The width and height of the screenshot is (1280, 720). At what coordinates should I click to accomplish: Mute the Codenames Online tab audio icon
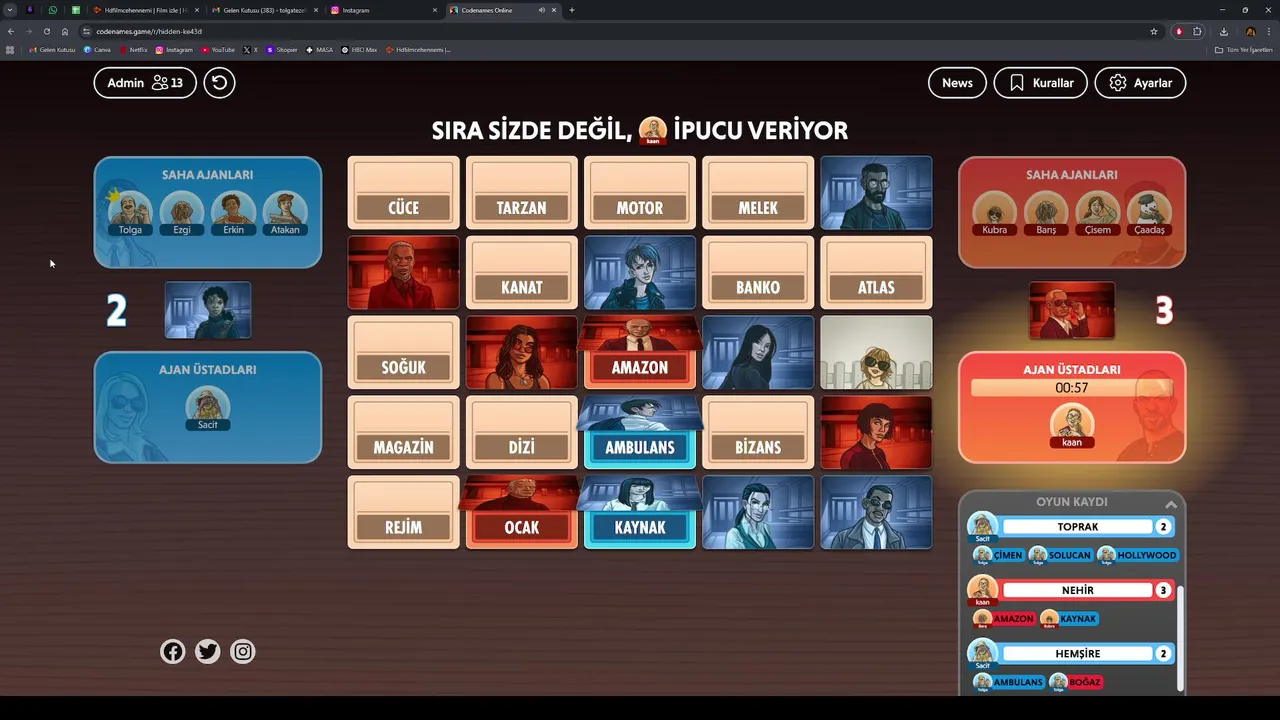(542, 10)
